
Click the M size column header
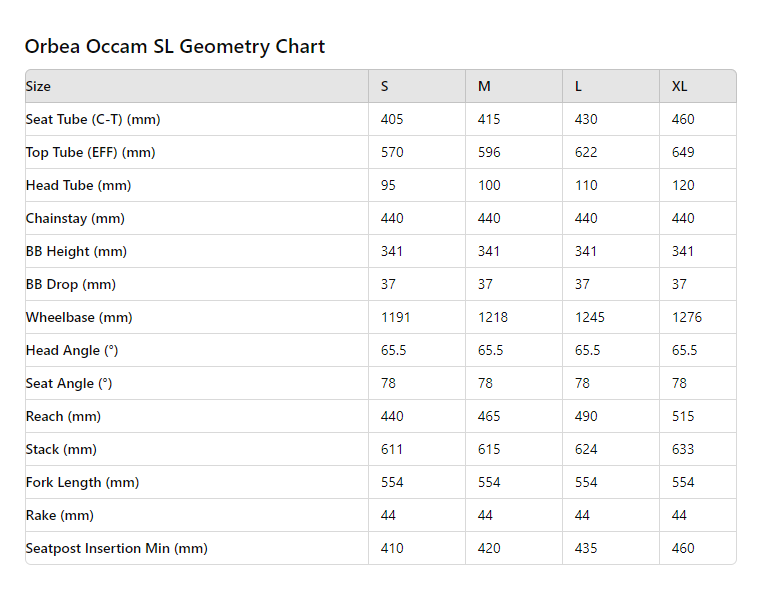coord(484,86)
